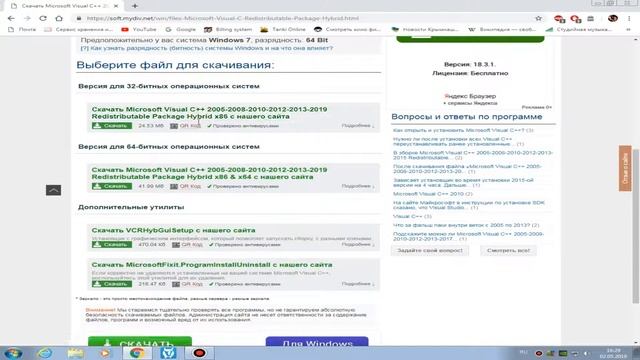Click the address bar URL
Viewport: 640px width, 360px height.
(222, 18)
